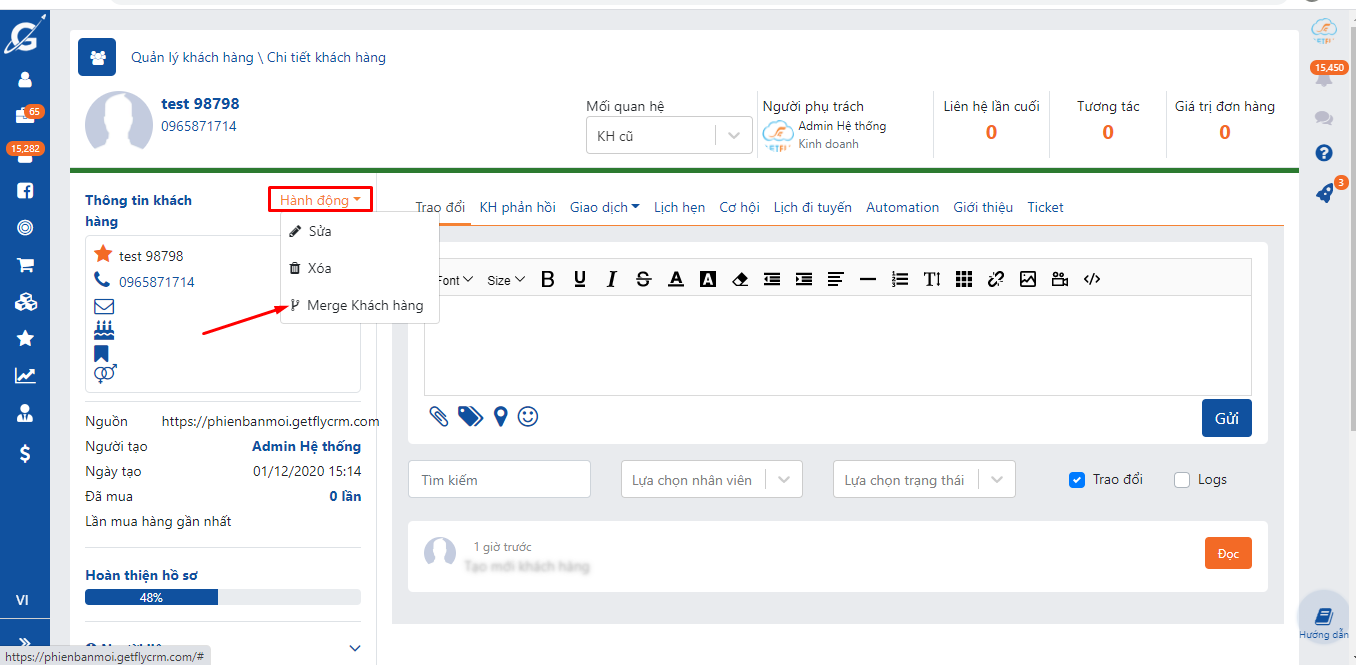Click the Strikethrough formatting icon
This screenshot has width=1356, height=665.
643,280
